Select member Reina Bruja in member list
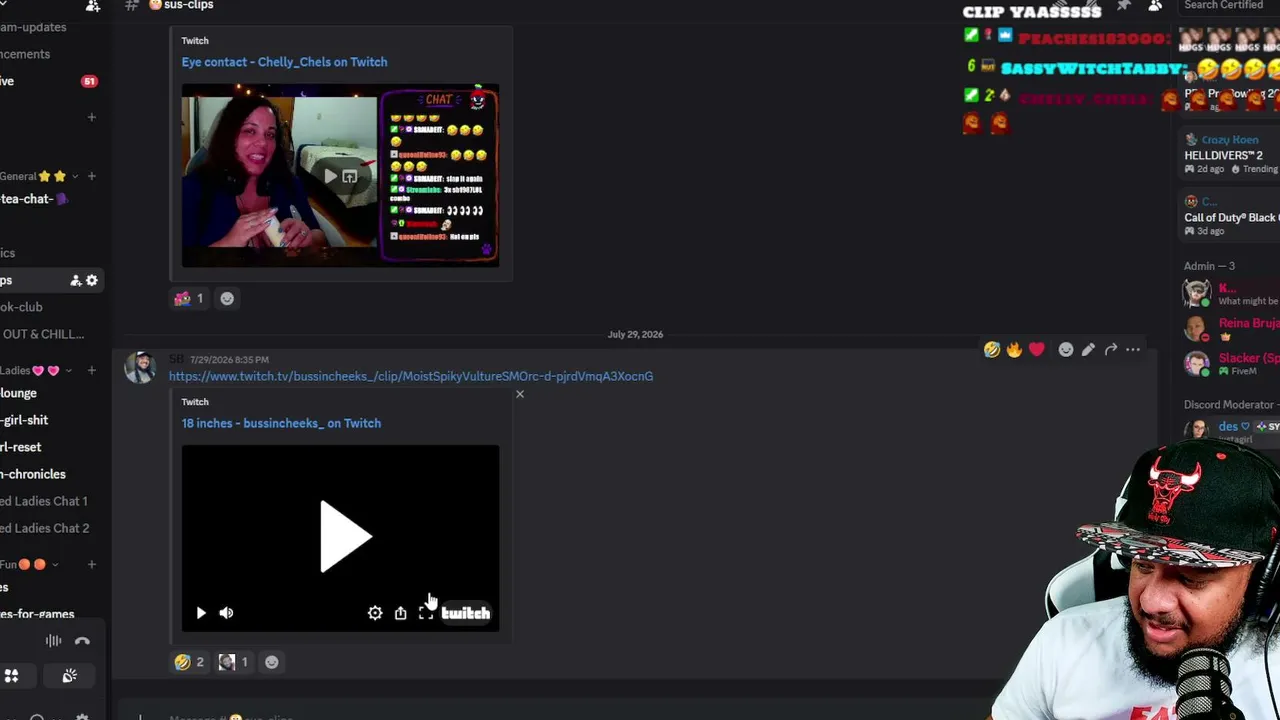1280x720 pixels. point(1230,329)
